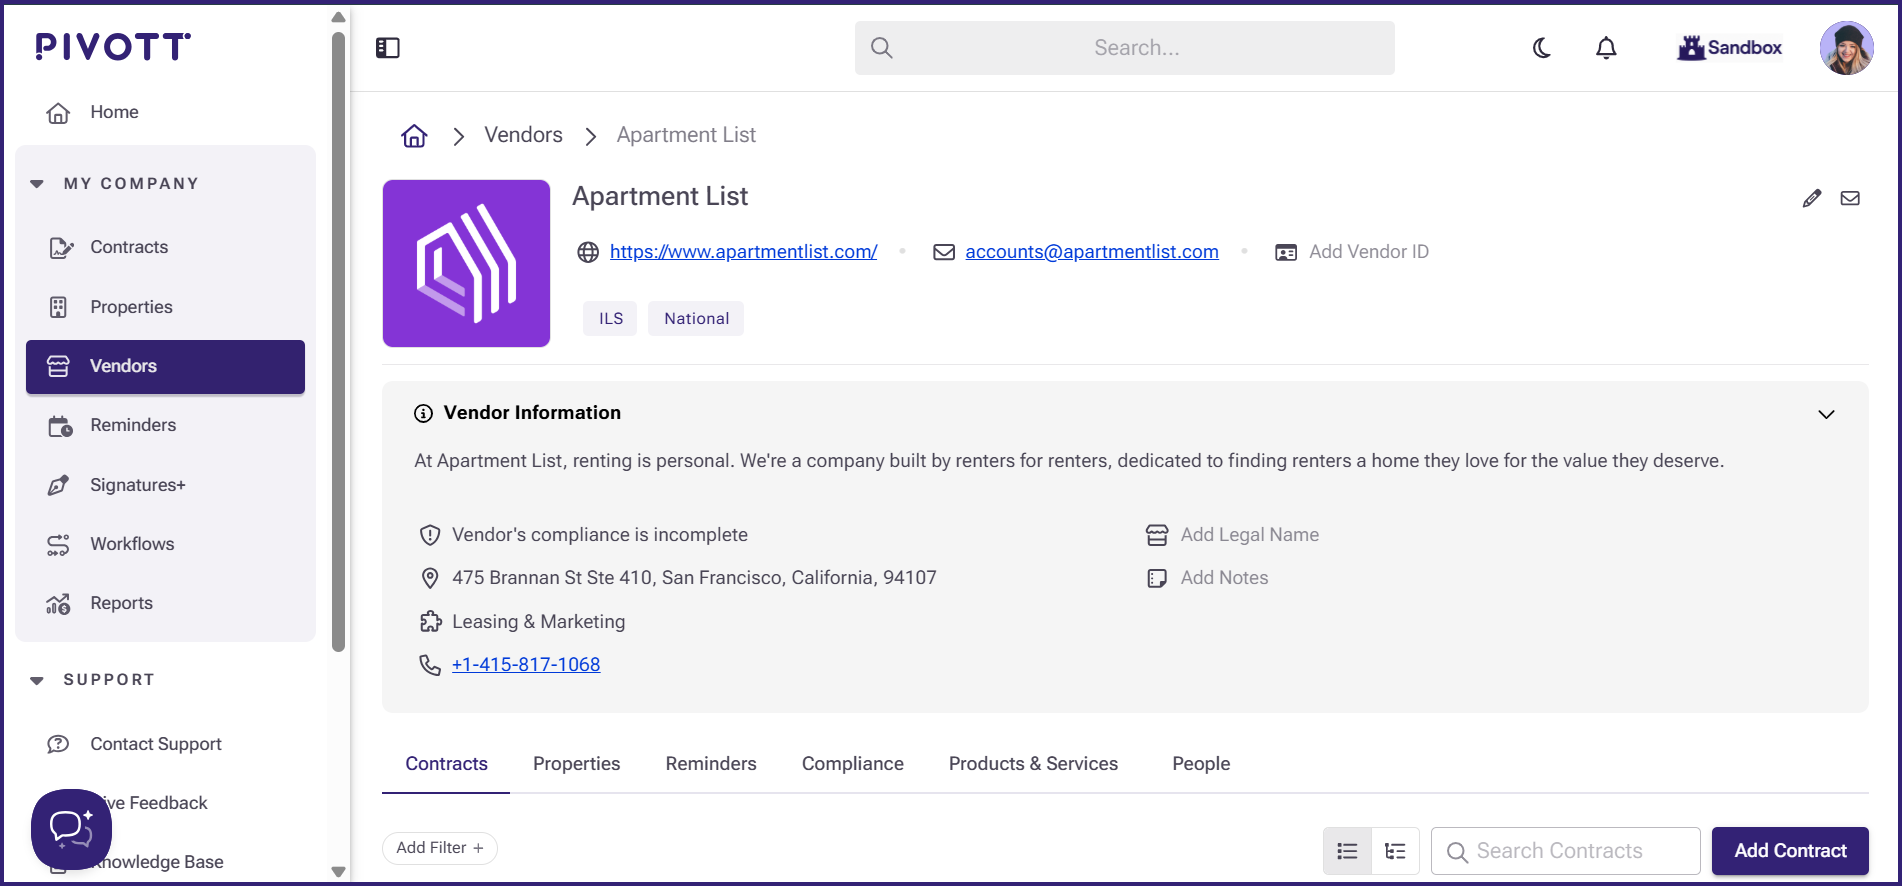Select flat list view toggle

pos(1347,851)
